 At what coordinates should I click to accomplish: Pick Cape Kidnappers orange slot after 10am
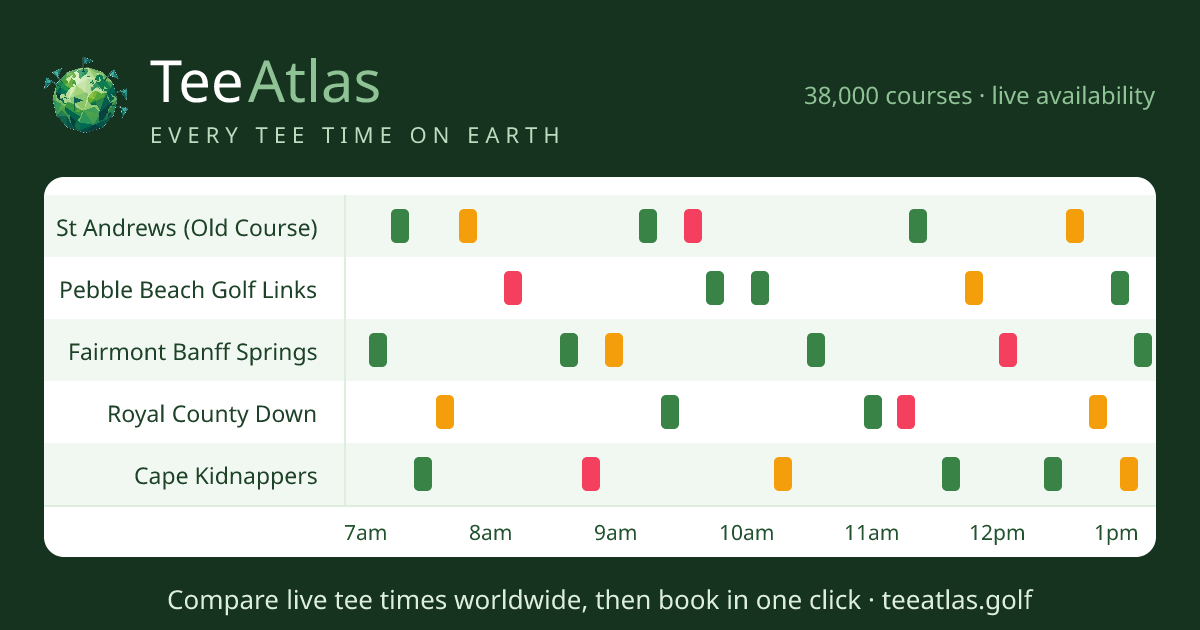[x=783, y=474]
